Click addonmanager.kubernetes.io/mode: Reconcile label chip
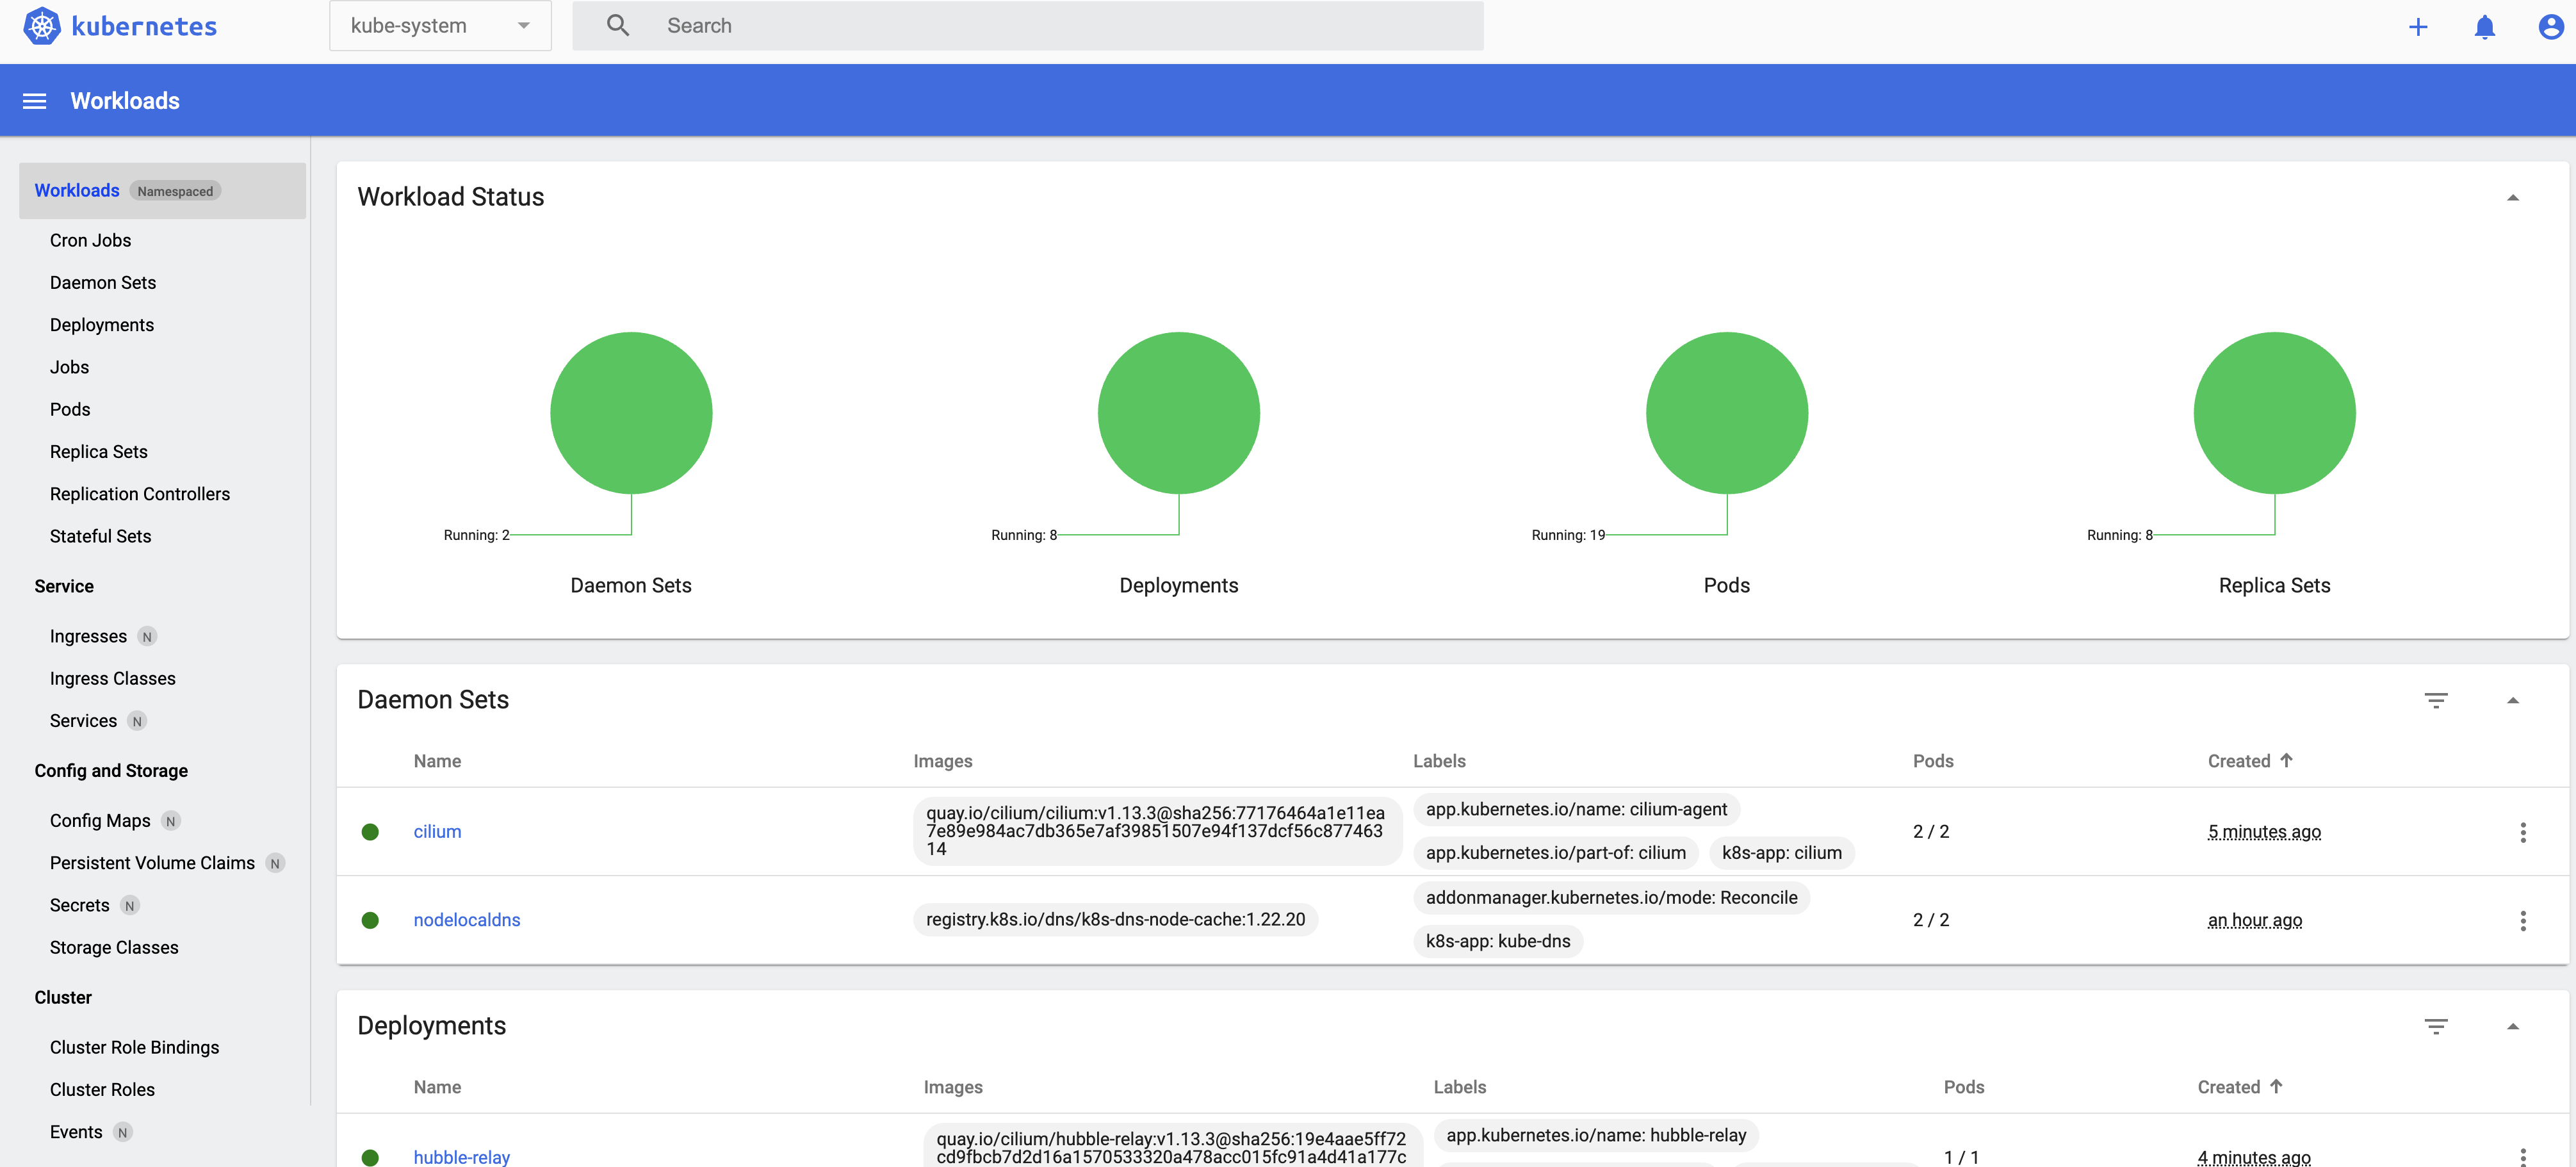Image resolution: width=2576 pixels, height=1167 pixels. click(1611, 898)
